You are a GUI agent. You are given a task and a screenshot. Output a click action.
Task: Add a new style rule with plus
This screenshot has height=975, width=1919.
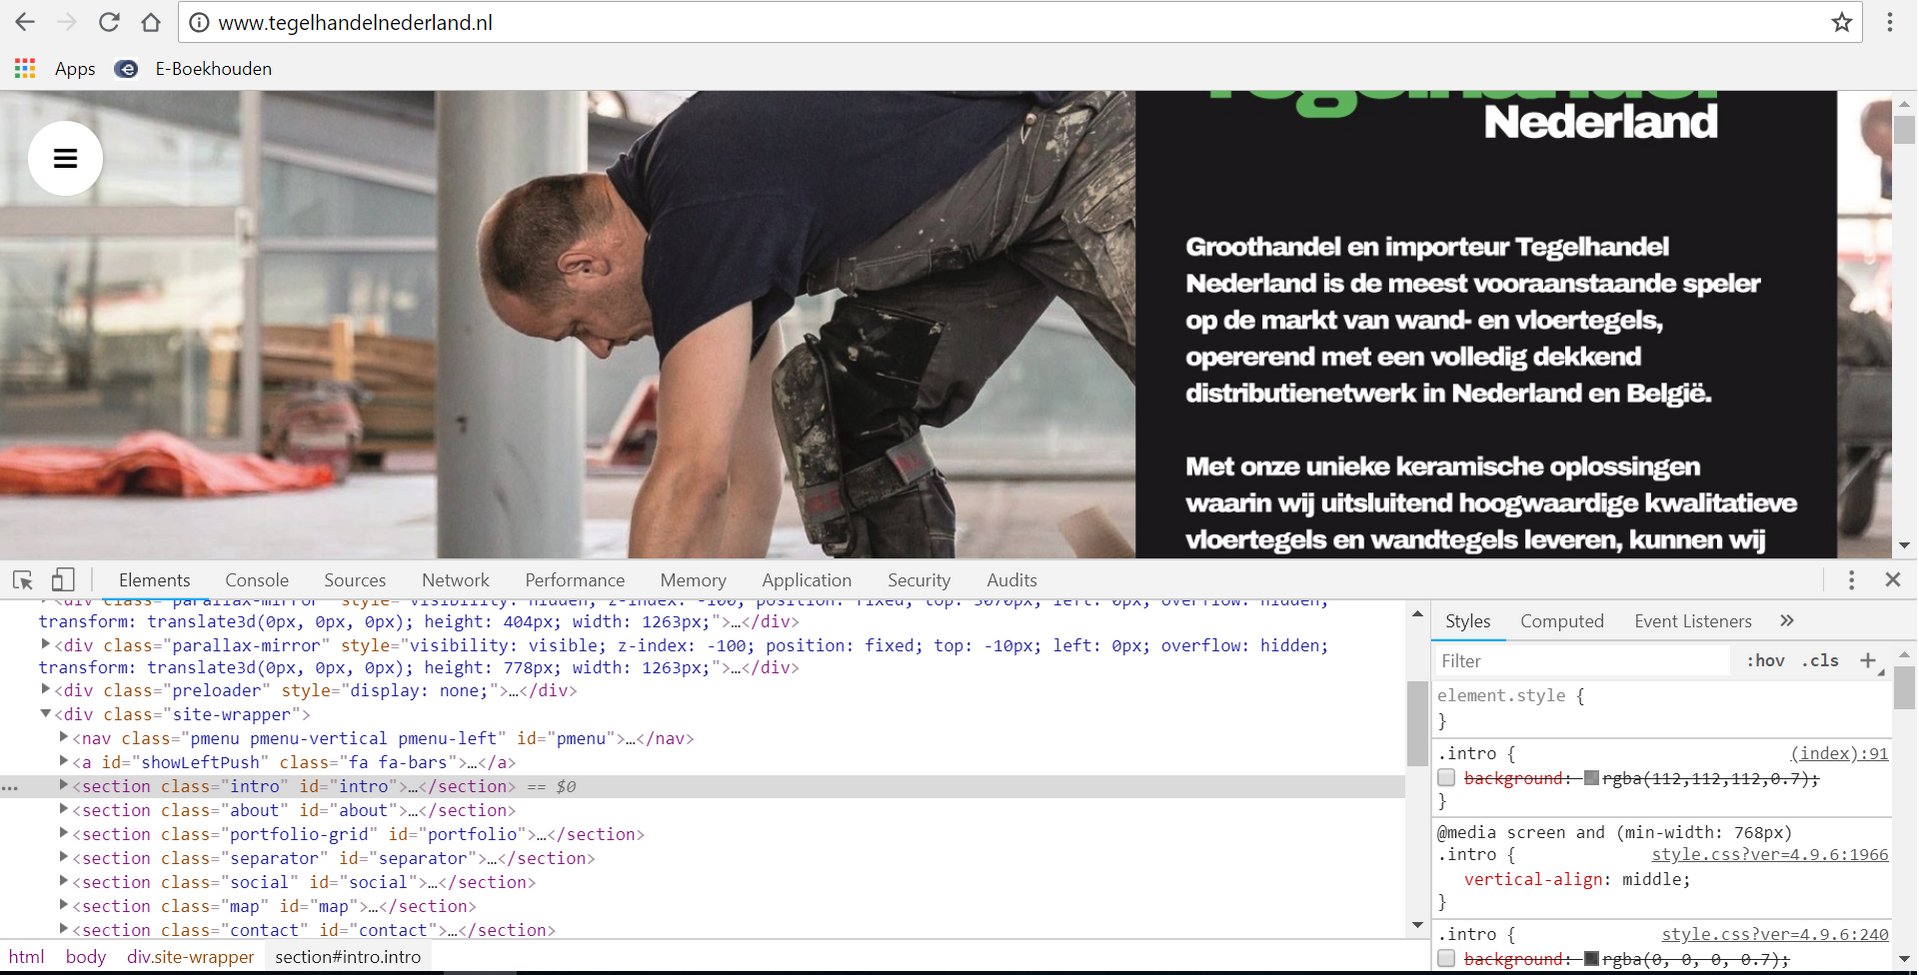coord(1867,660)
